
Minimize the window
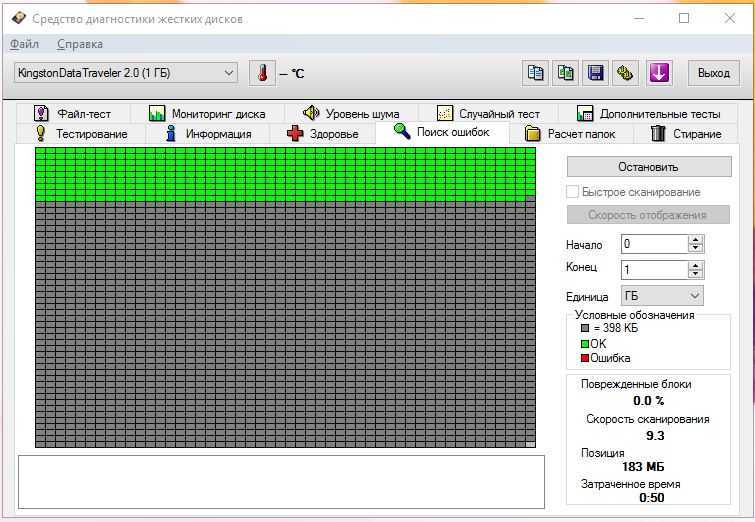coord(639,19)
